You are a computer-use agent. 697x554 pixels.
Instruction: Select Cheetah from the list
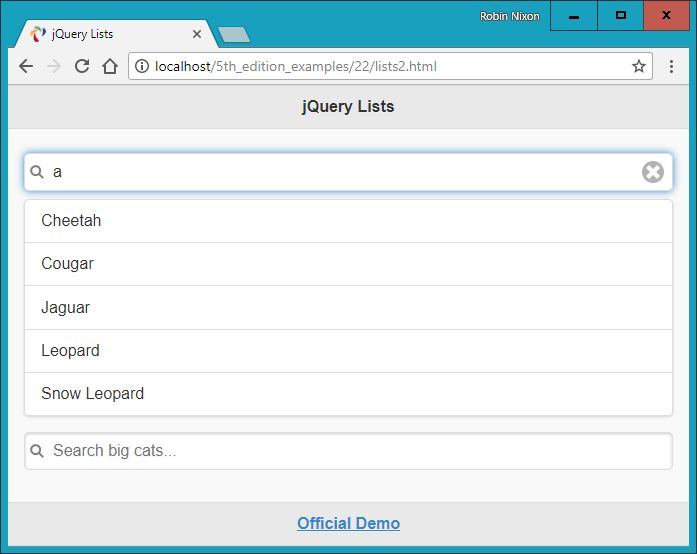click(348, 221)
